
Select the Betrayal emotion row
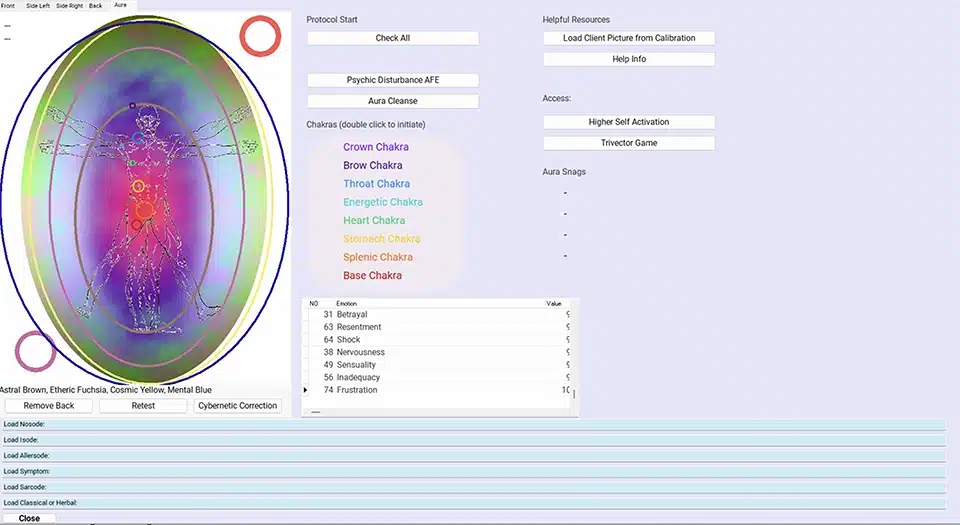click(x=437, y=315)
